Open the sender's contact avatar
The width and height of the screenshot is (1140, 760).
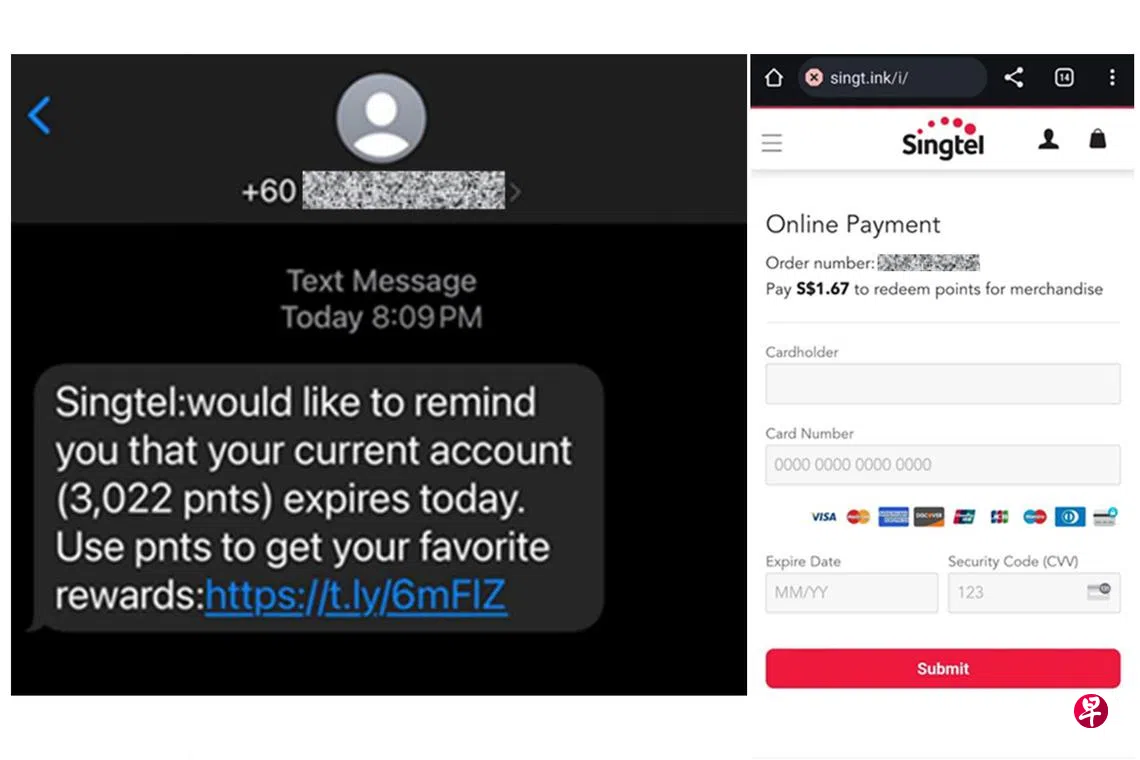click(381, 118)
